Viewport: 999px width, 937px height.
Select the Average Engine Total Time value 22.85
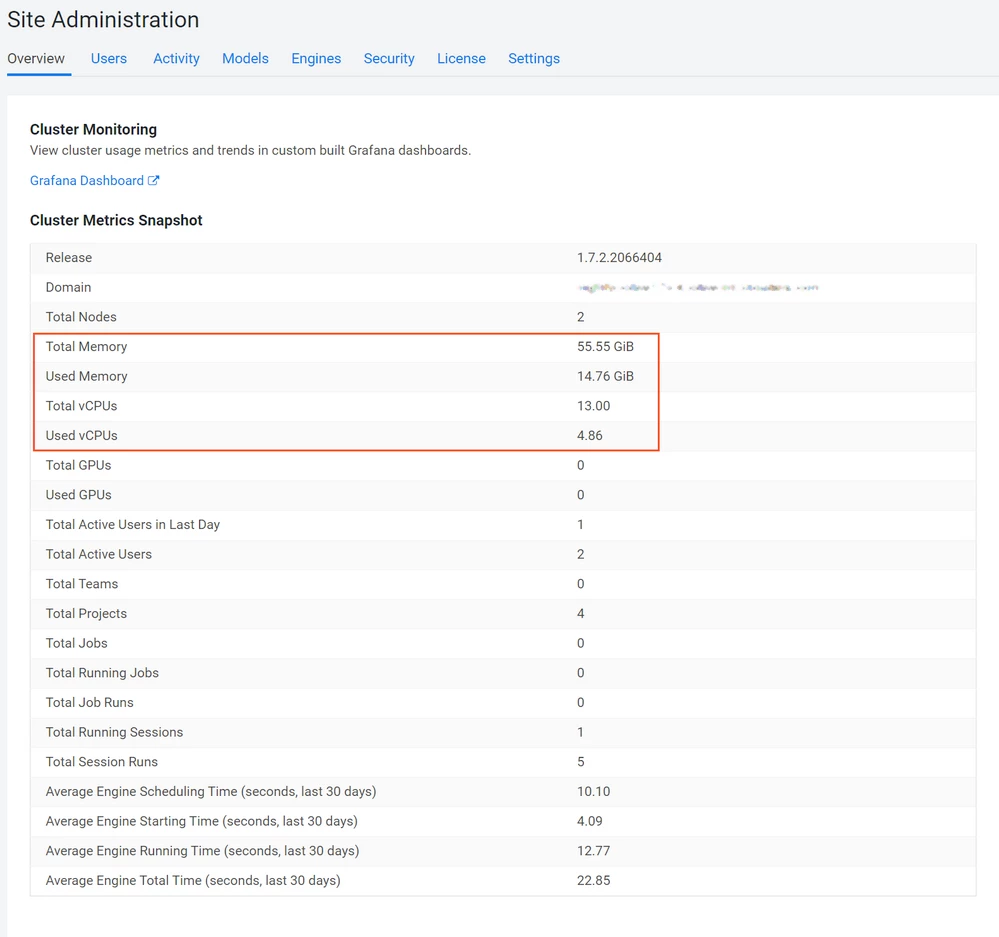point(594,881)
